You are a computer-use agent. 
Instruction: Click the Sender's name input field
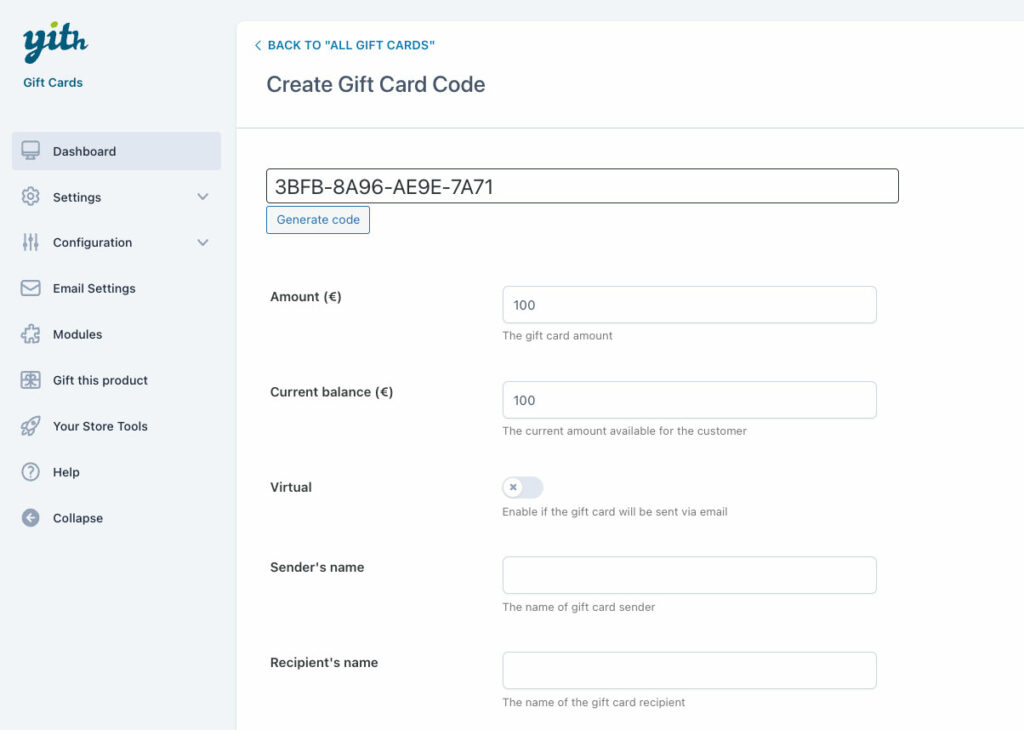tap(690, 575)
